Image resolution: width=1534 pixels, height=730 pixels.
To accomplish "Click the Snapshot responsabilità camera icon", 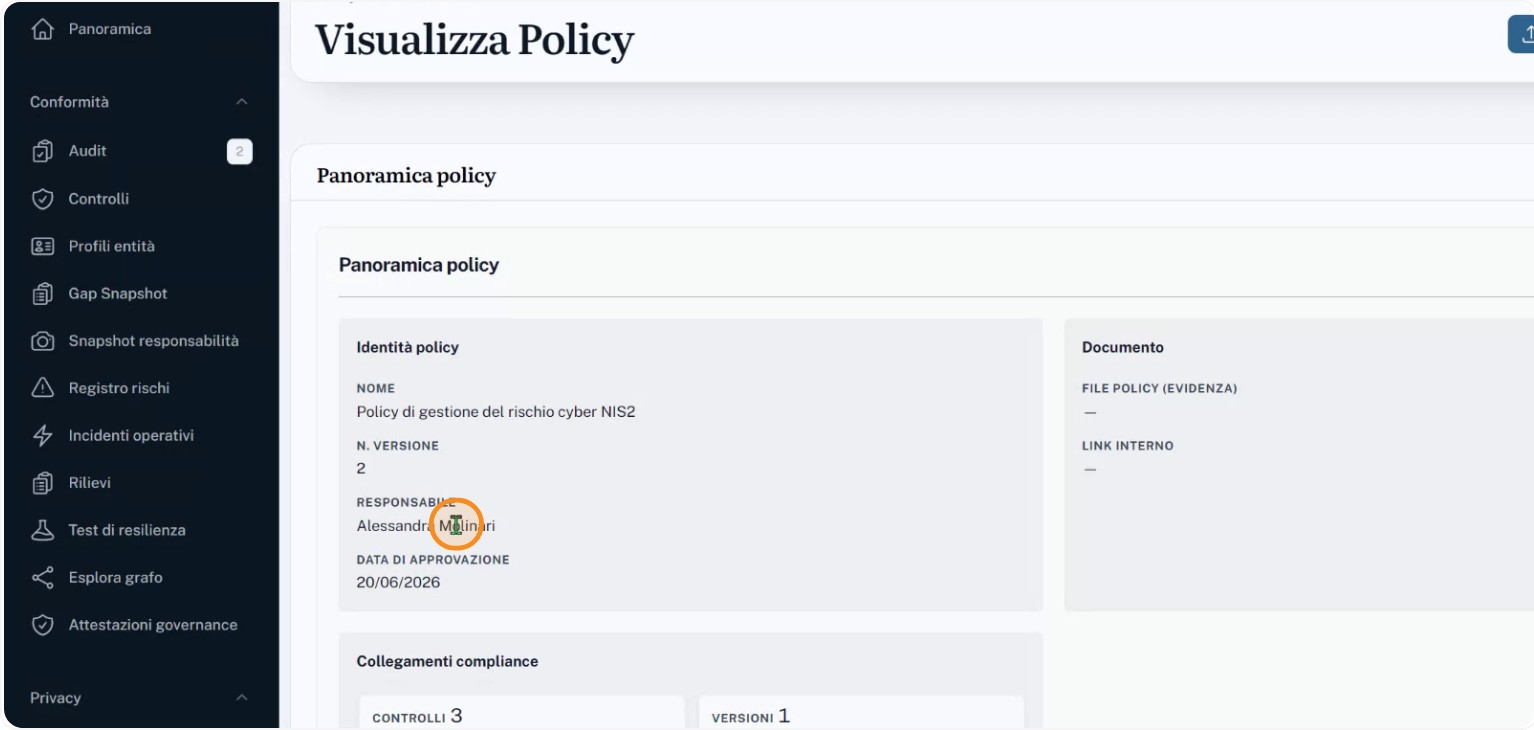I will click(42, 341).
